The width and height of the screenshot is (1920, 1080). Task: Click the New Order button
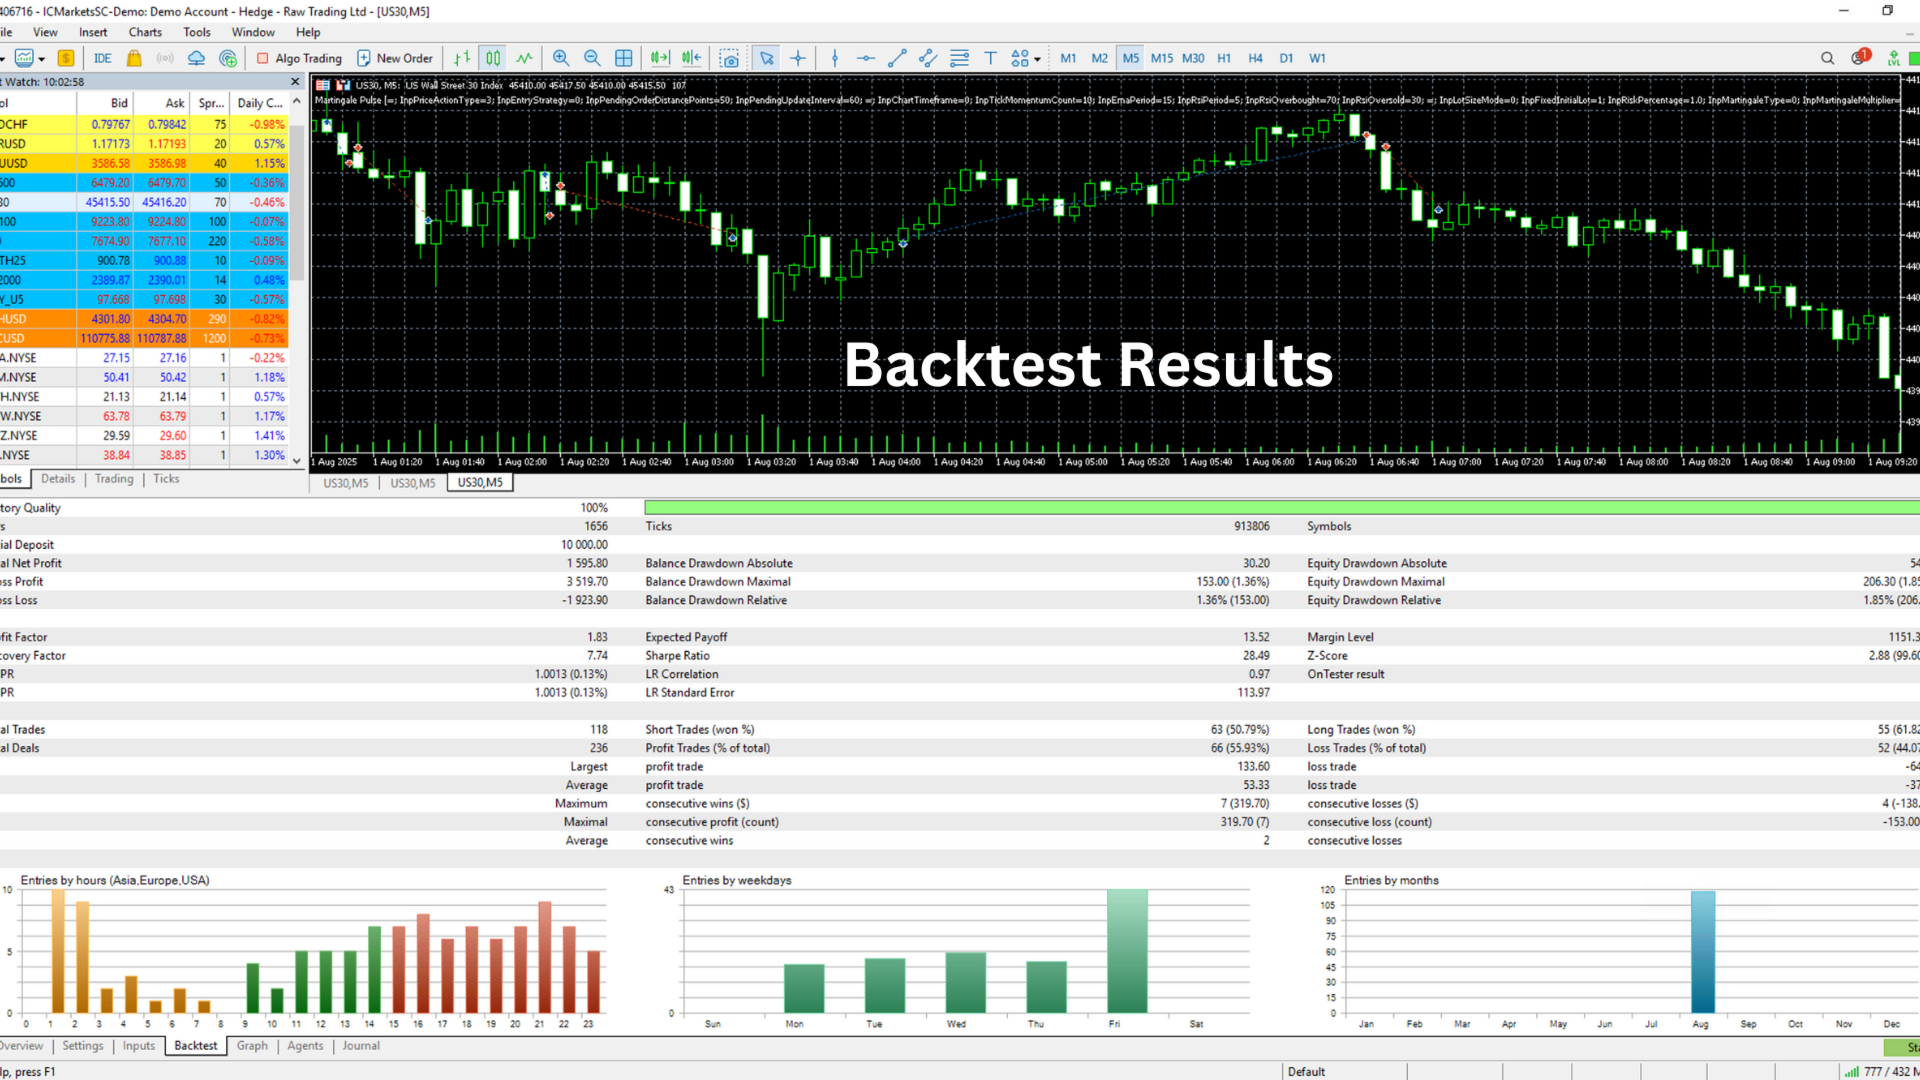point(395,58)
